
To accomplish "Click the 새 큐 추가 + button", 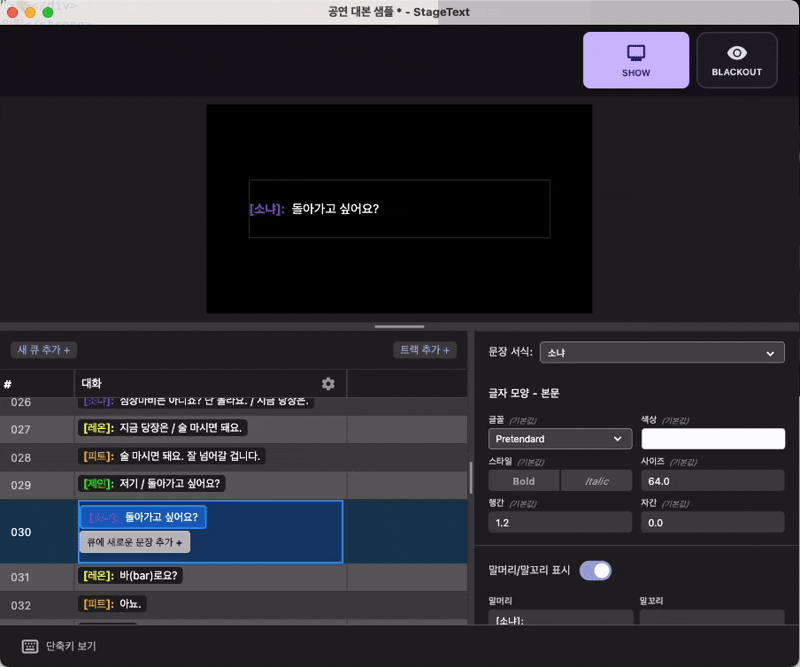I will click(42, 350).
